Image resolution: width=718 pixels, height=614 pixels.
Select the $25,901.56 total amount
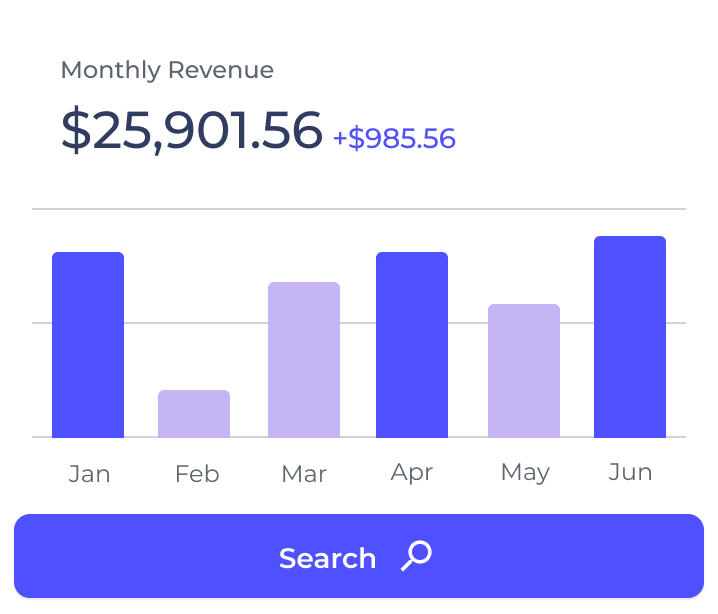(191, 131)
